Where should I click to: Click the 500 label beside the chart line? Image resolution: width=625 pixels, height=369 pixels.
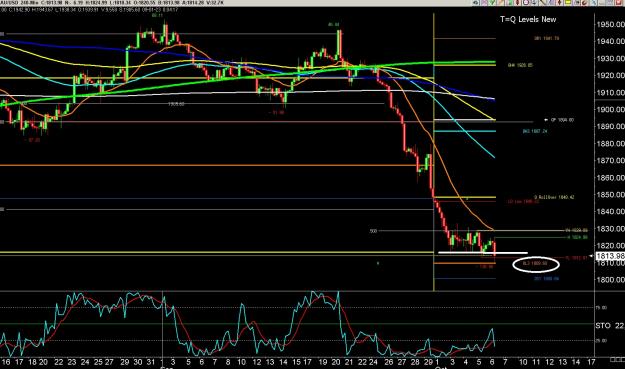click(x=373, y=231)
